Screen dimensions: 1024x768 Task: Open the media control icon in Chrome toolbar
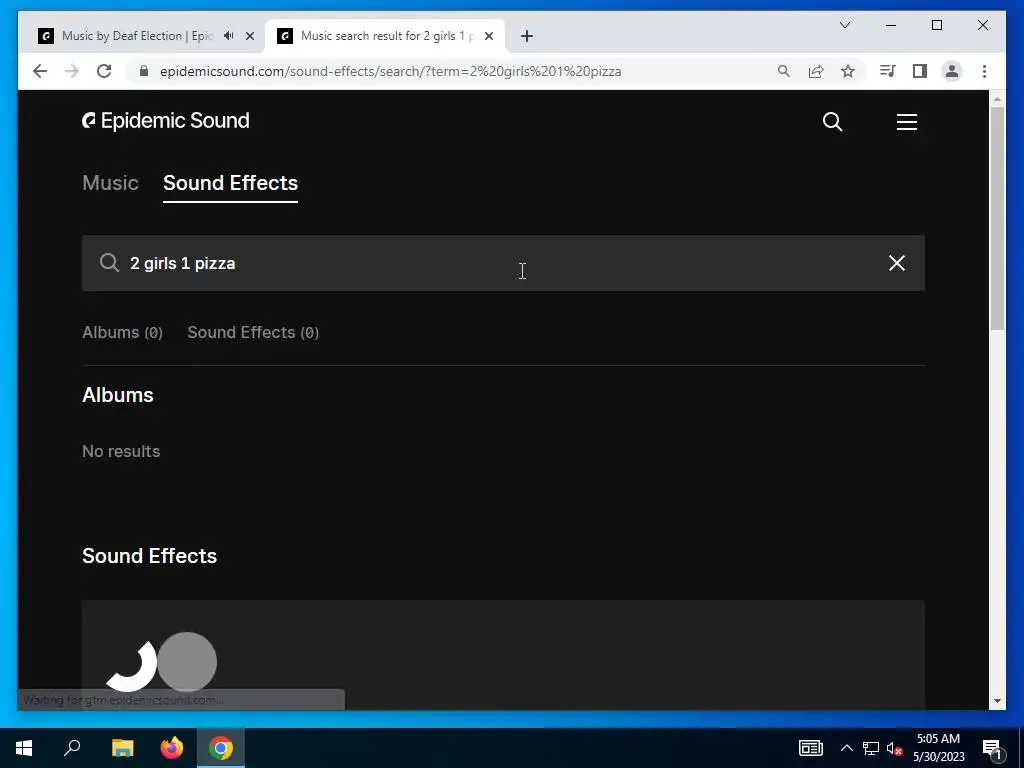pos(888,71)
